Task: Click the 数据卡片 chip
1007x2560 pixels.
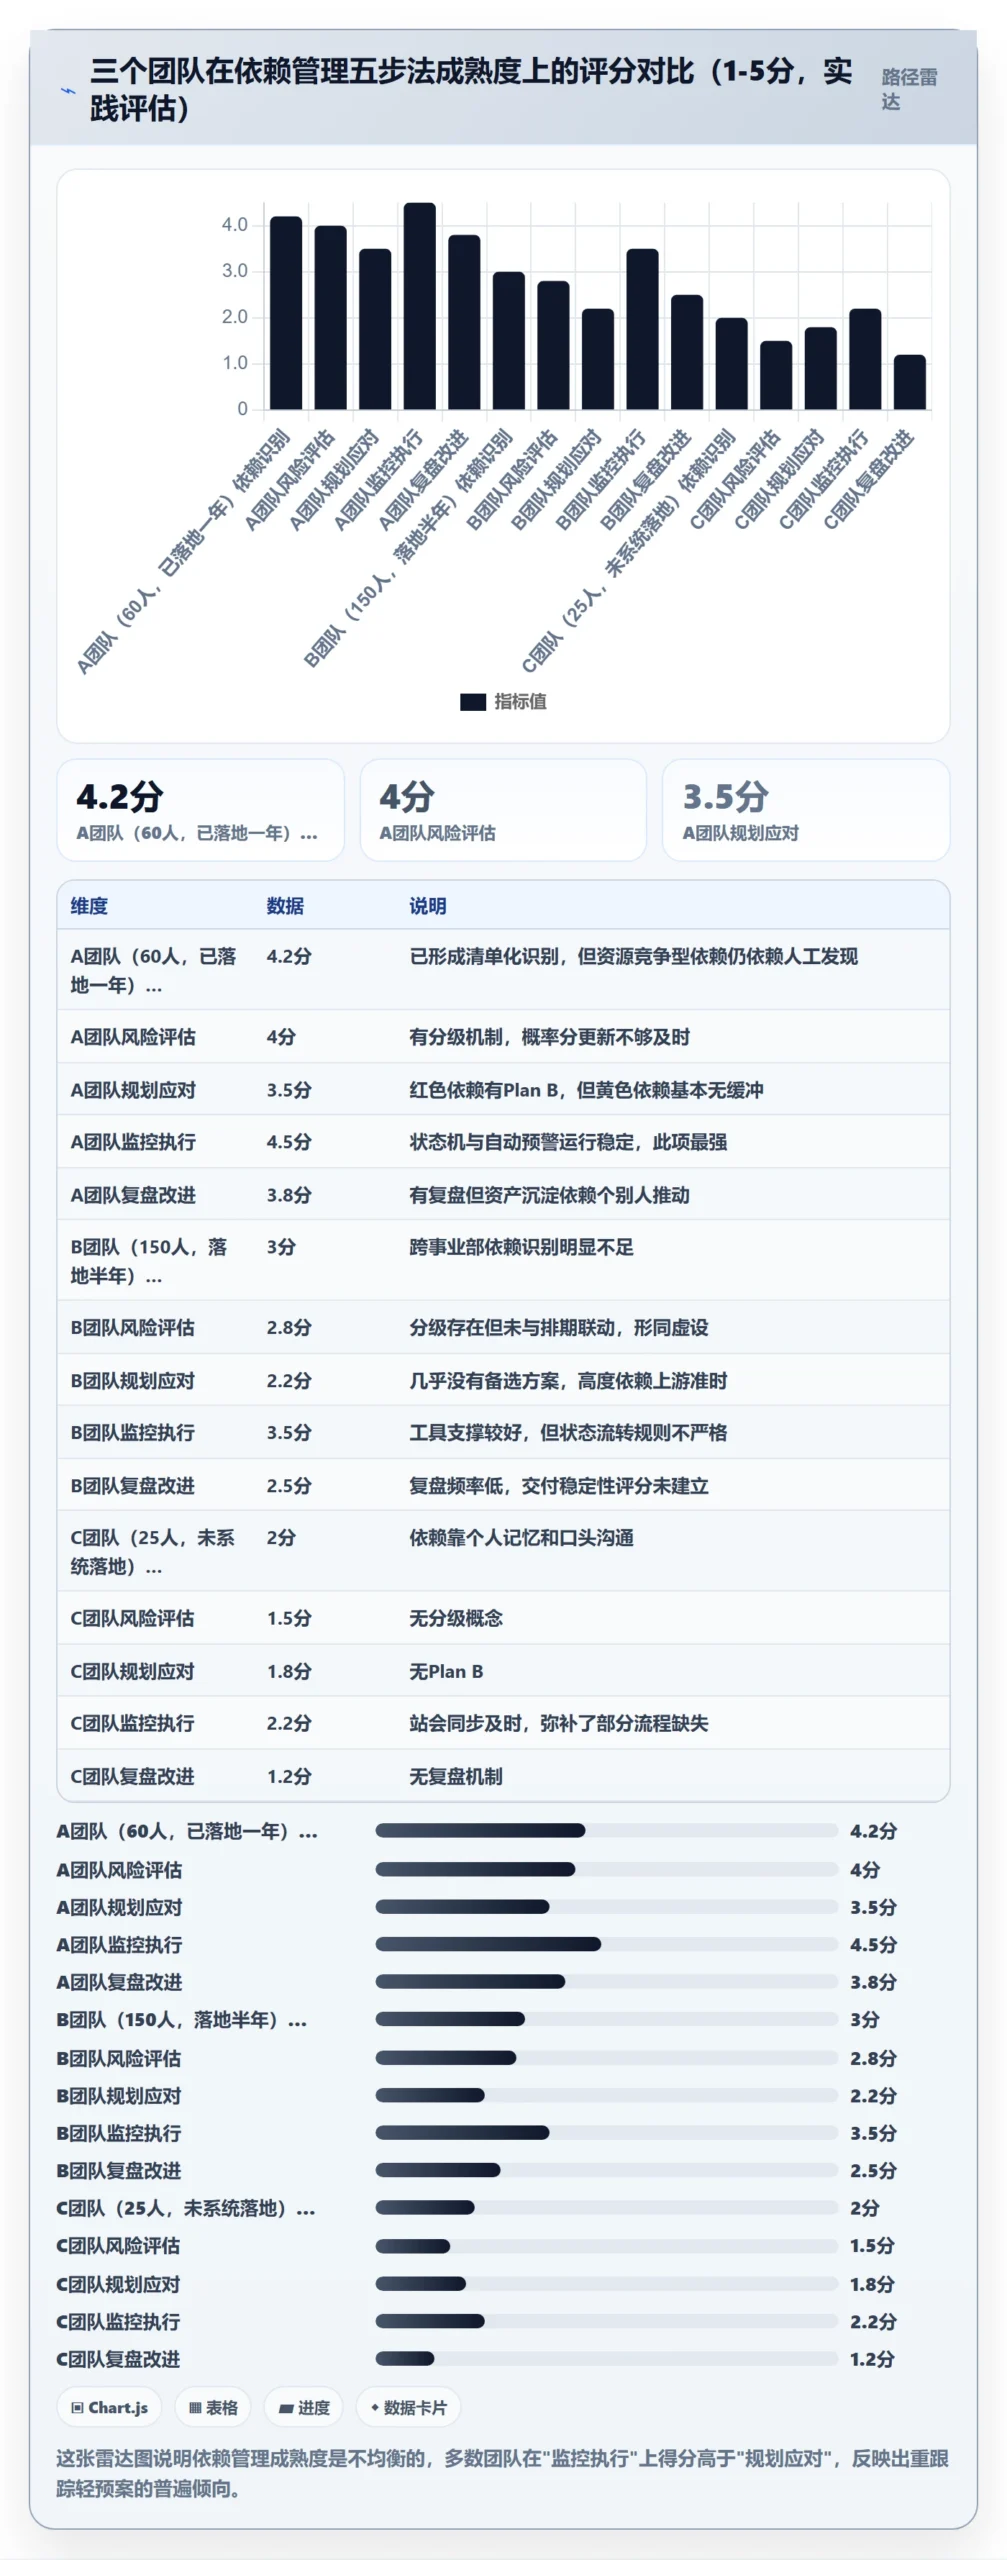Action: click(x=408, y=2407)
